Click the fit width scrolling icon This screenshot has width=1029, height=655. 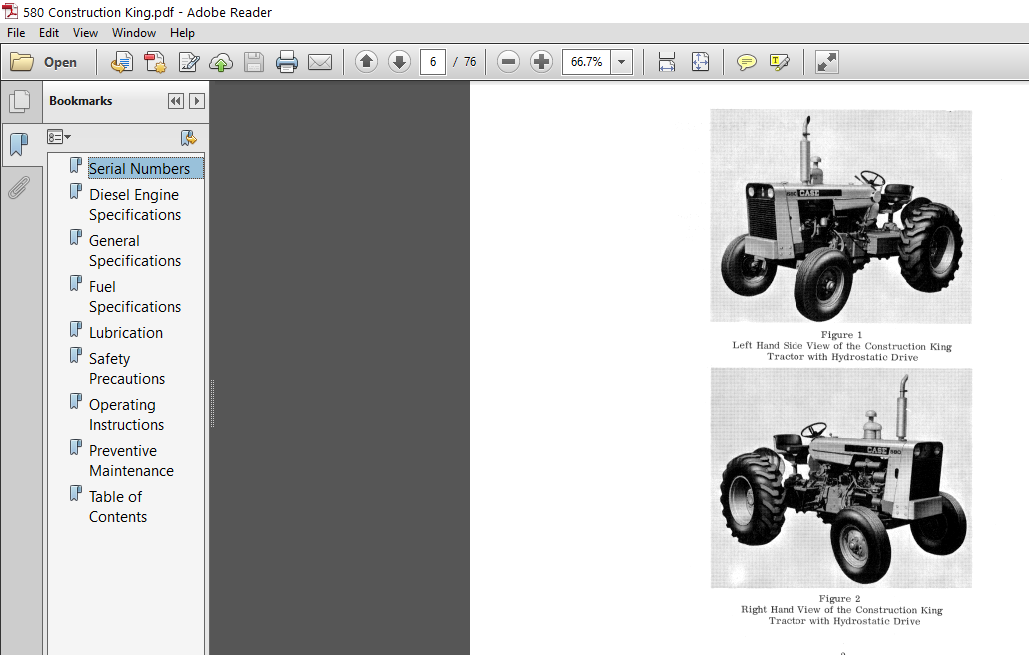click(667, 62)
